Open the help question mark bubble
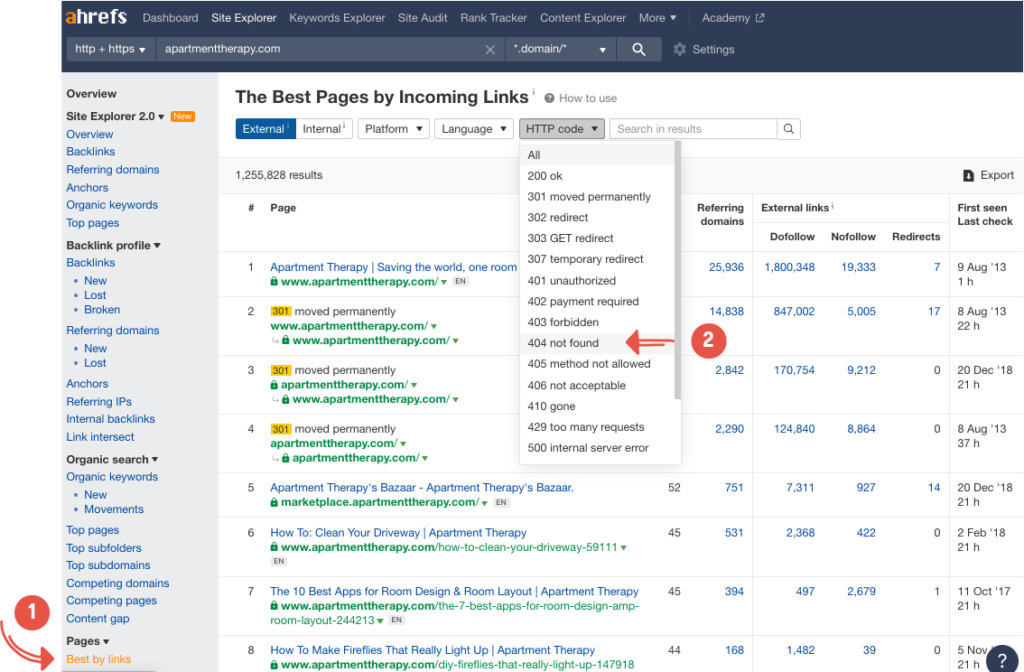The image size is (1024, 672). [x=1001, y=661]
